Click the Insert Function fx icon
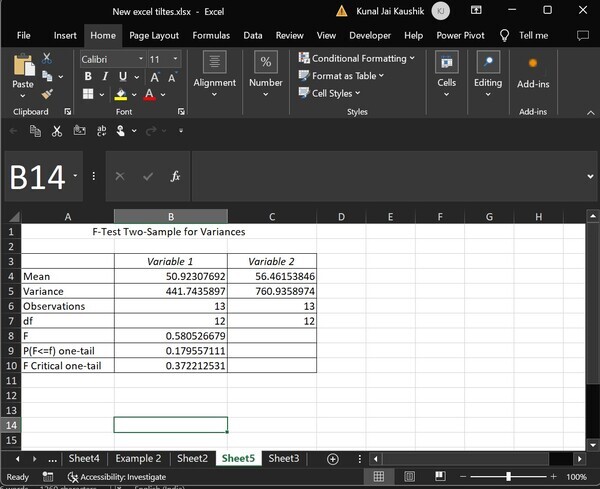 click(175, 176)
